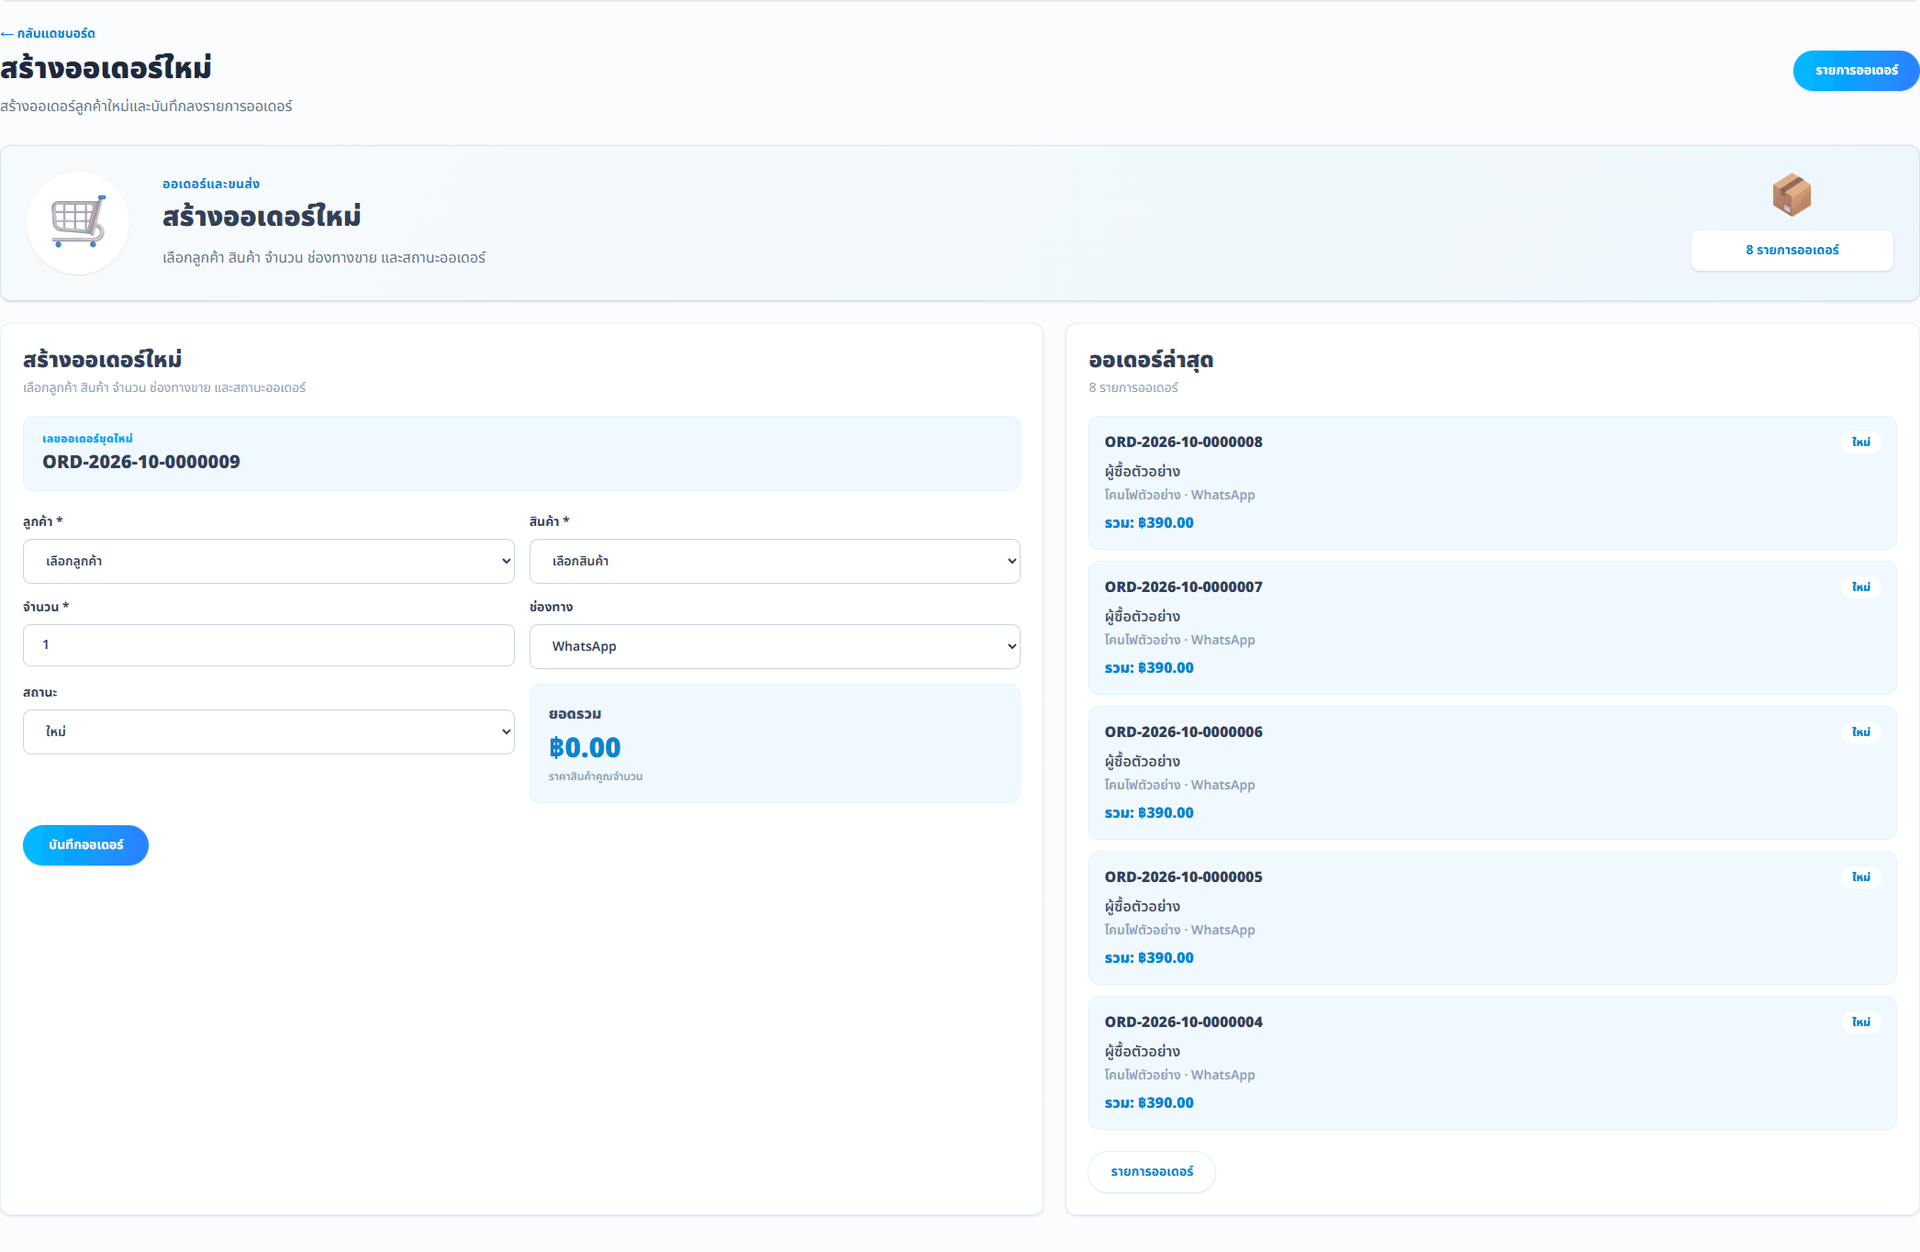Open the สินค้า product dropdown

775,561
